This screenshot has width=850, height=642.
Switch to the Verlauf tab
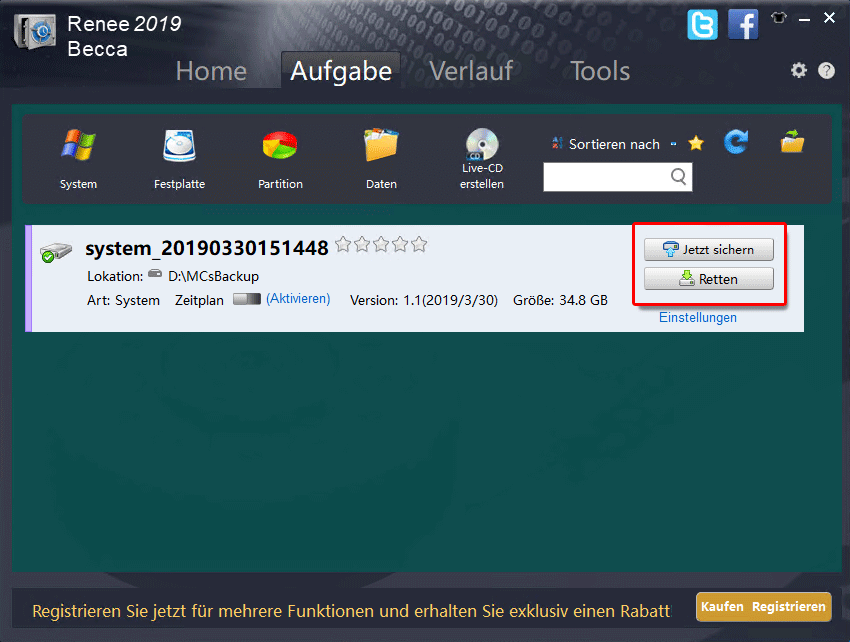pyautogui.click(x=471, y=71)
